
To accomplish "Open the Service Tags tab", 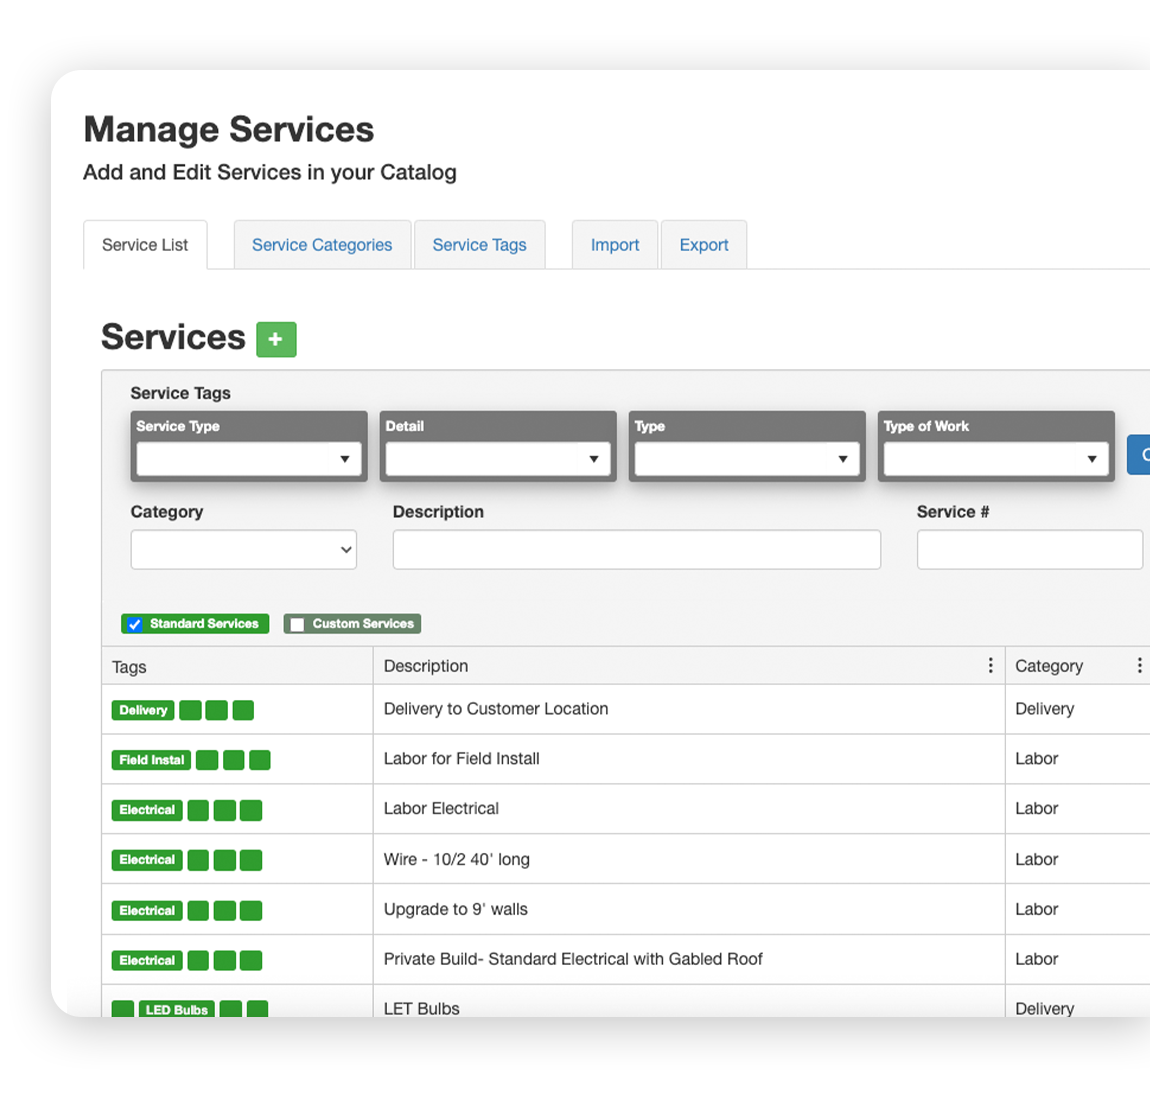I will 479,244.
